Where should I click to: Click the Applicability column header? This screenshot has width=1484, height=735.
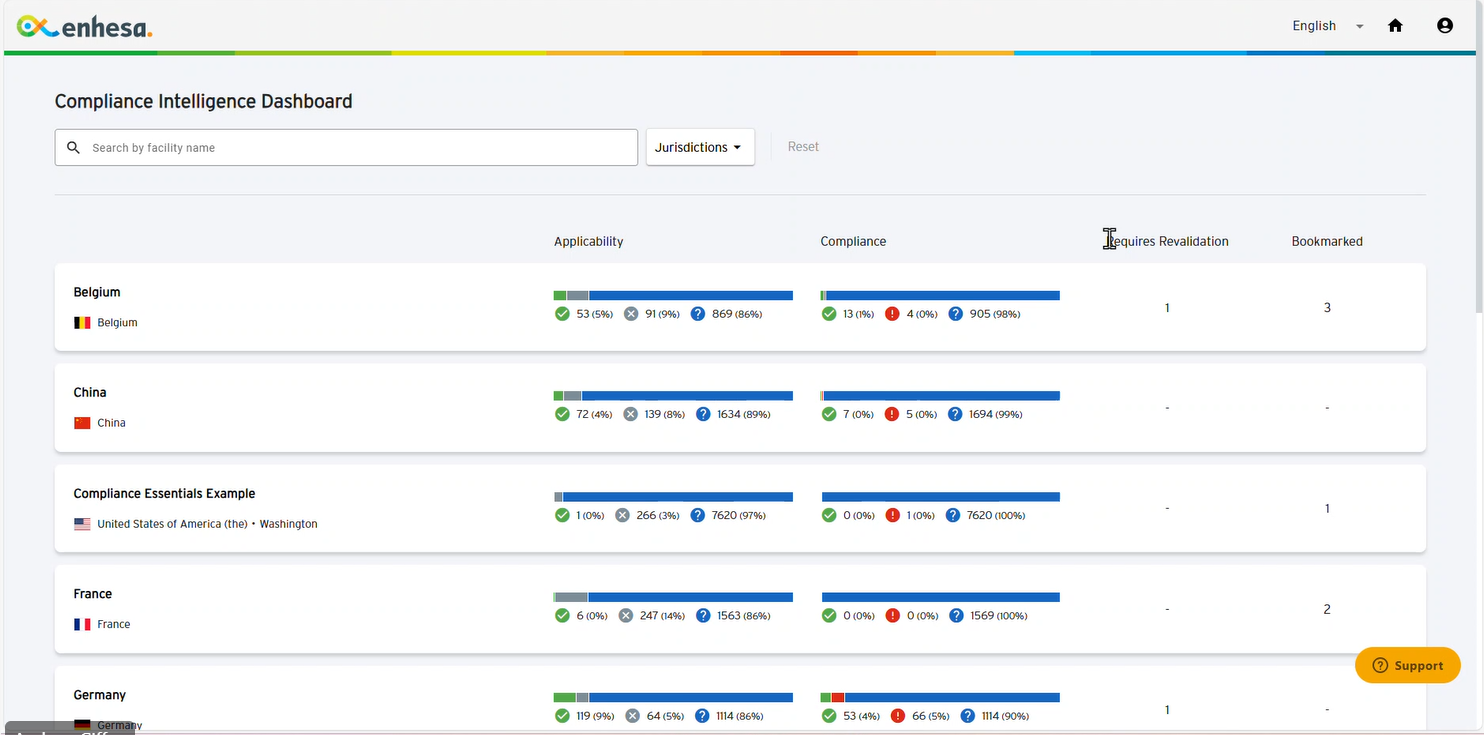[588, 241]
